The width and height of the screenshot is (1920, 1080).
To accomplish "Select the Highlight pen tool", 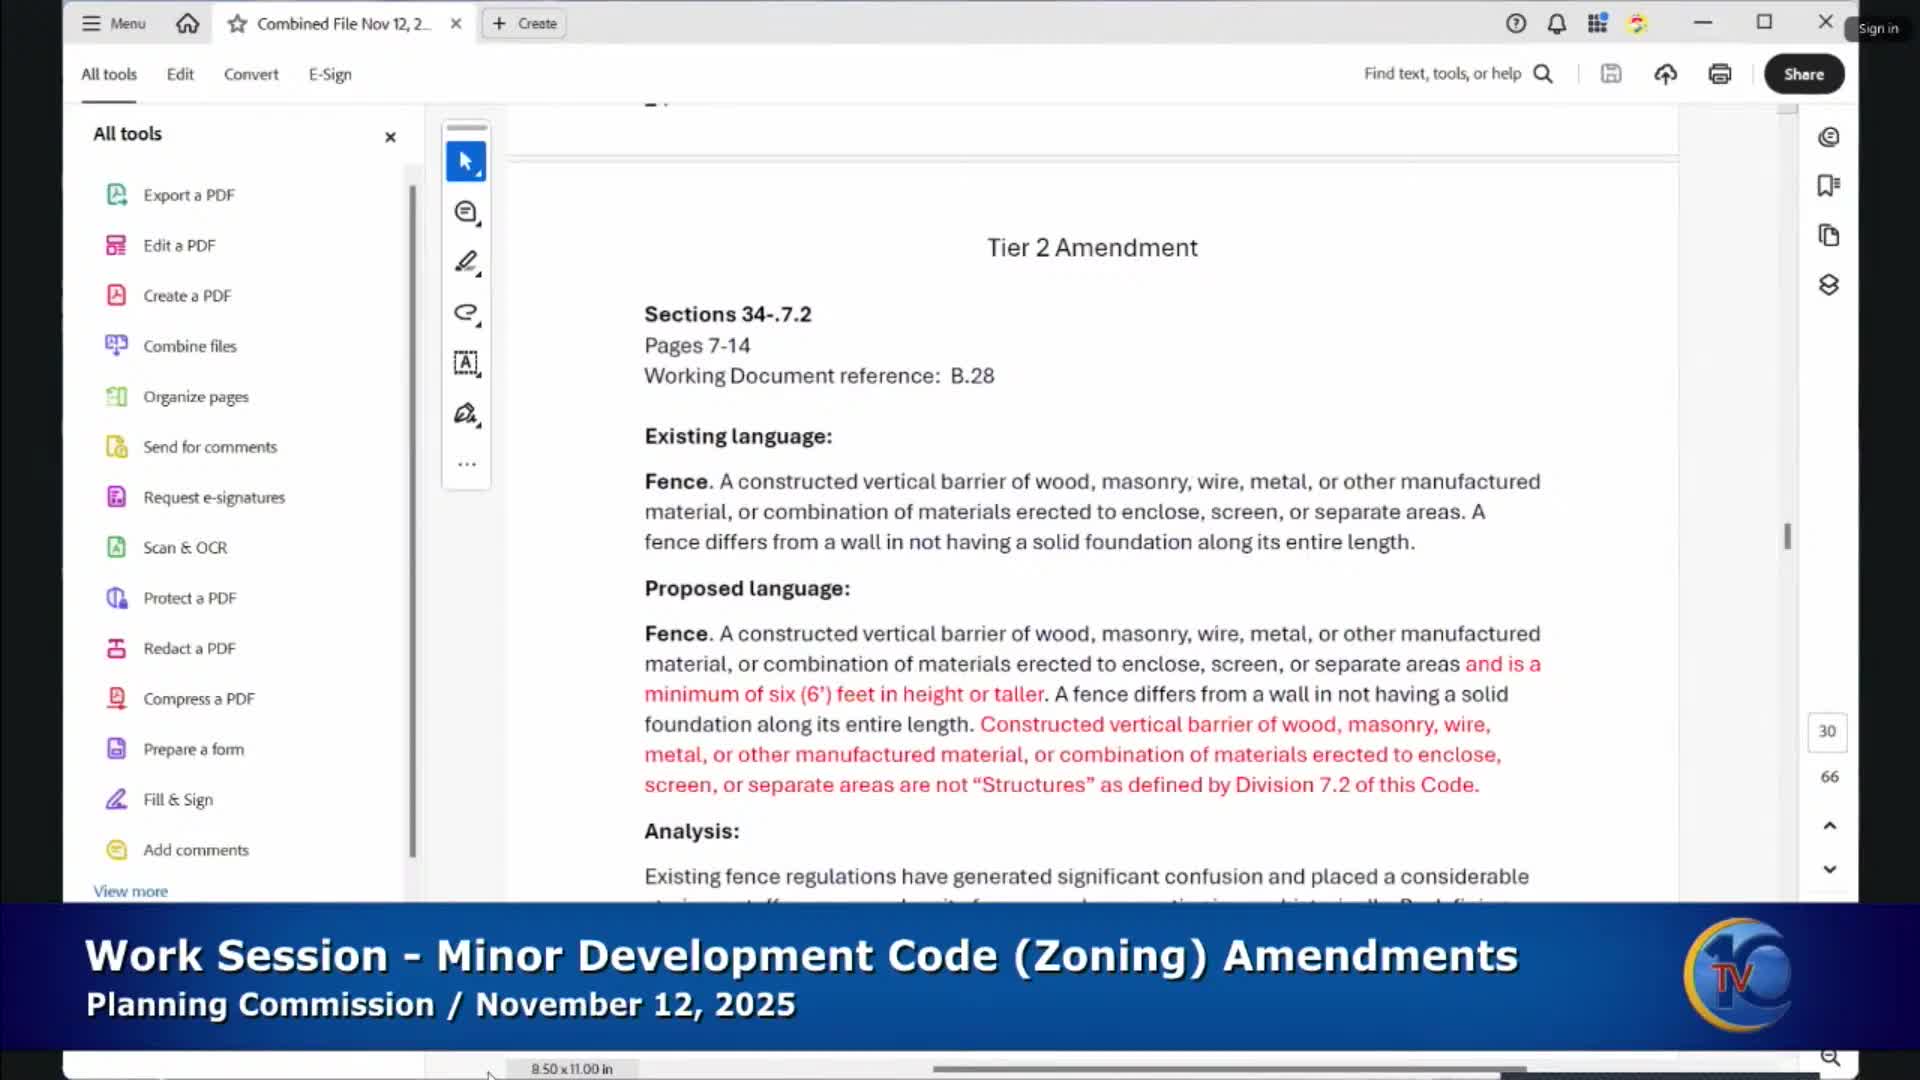I will click(x=465, y=260).
